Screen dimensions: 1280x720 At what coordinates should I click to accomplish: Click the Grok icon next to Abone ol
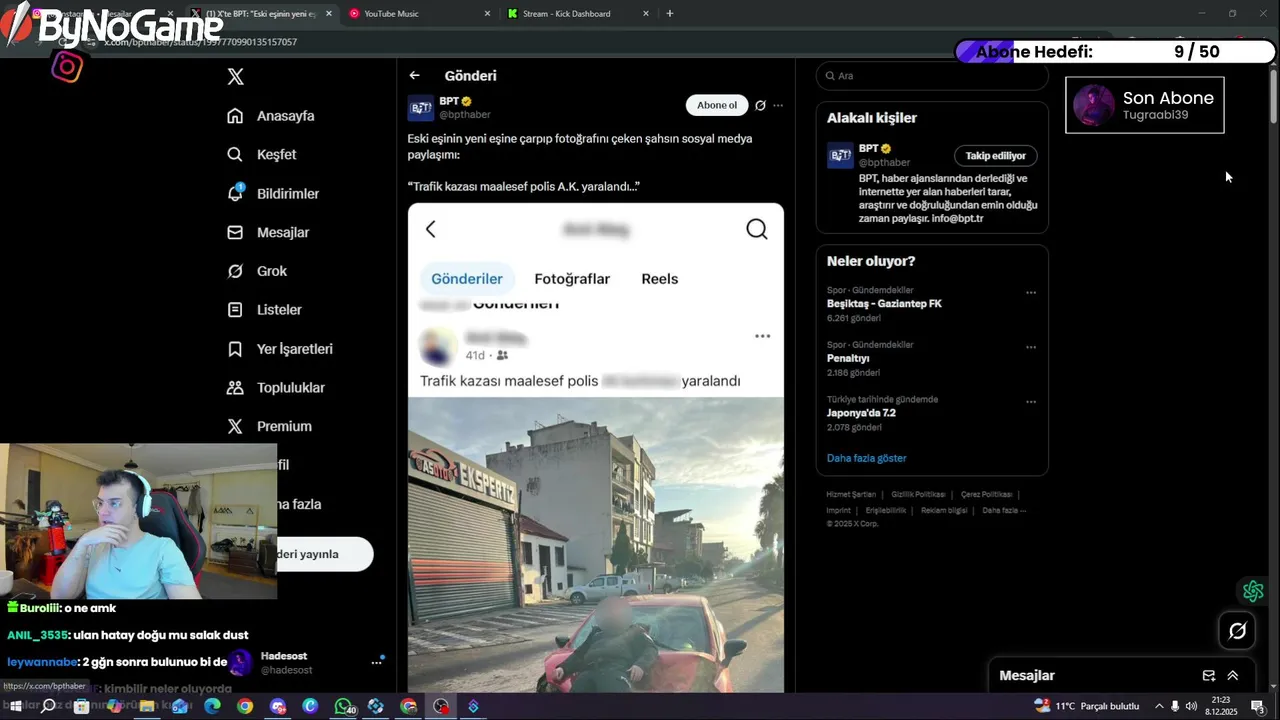[x=760, y=105]
